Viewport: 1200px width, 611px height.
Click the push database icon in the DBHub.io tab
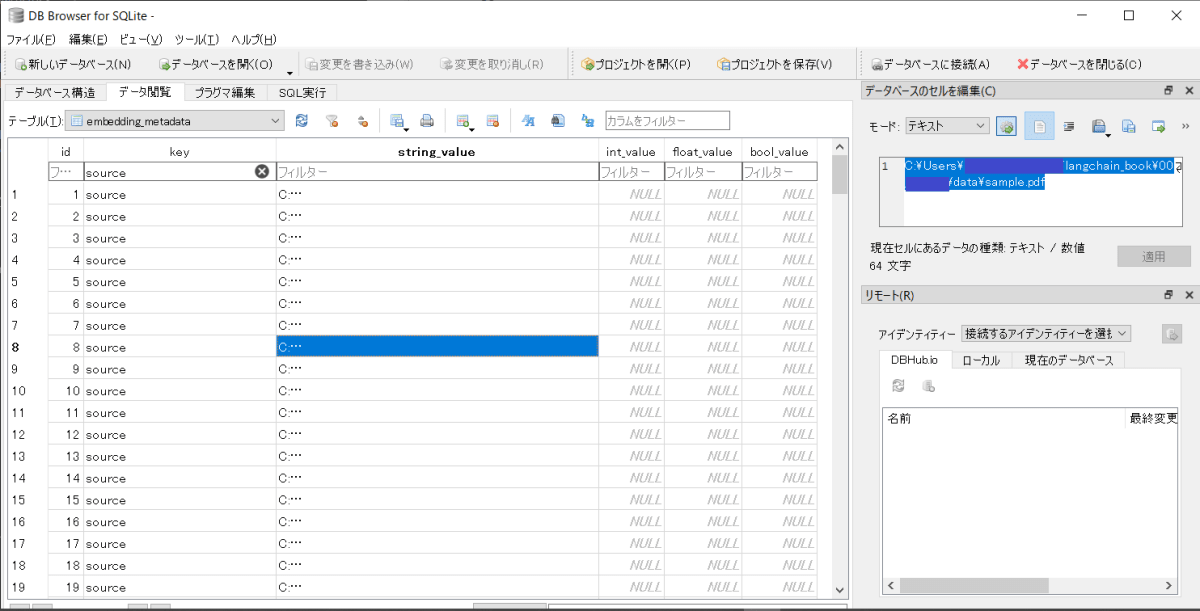point(928,386)
